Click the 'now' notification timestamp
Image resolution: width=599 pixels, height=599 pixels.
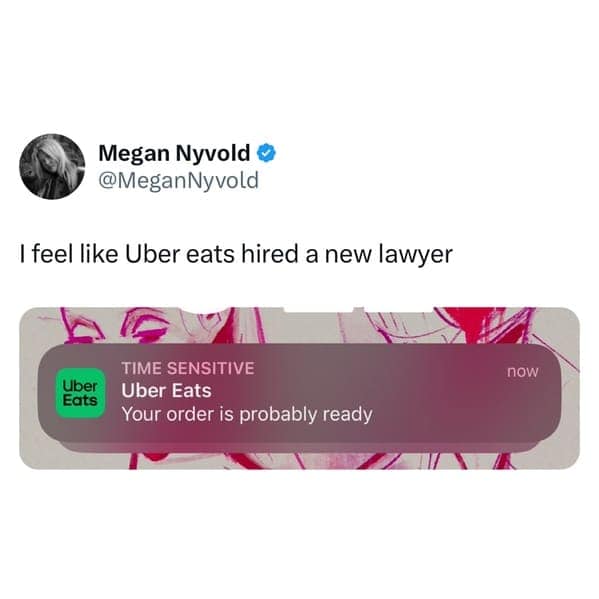click(523, 371)
